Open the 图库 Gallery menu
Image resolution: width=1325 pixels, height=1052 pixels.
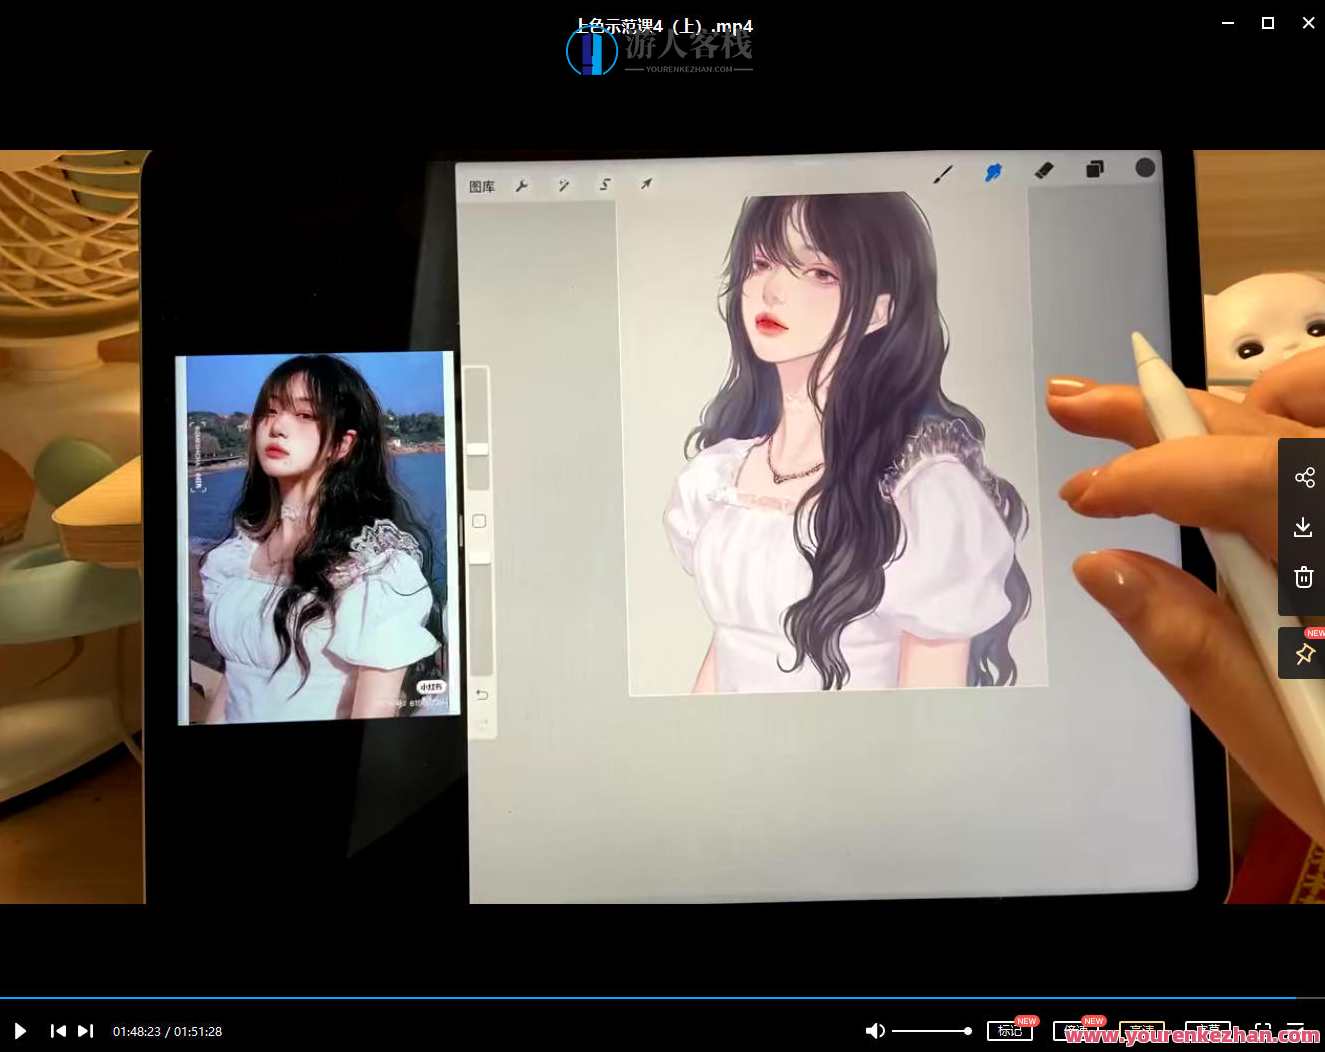(x=482, y=187)
